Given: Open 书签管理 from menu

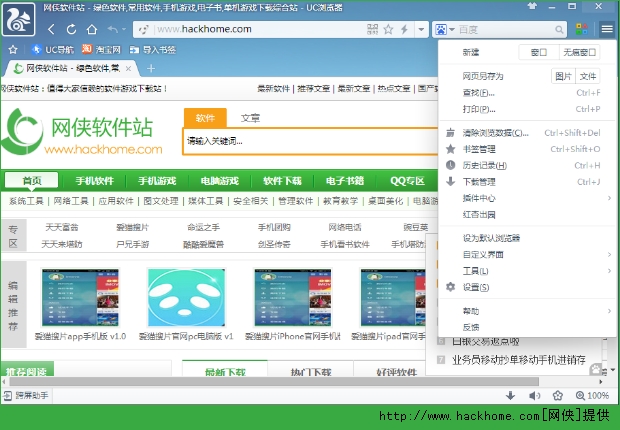Looking at the screenshot, I should [527, 149].
